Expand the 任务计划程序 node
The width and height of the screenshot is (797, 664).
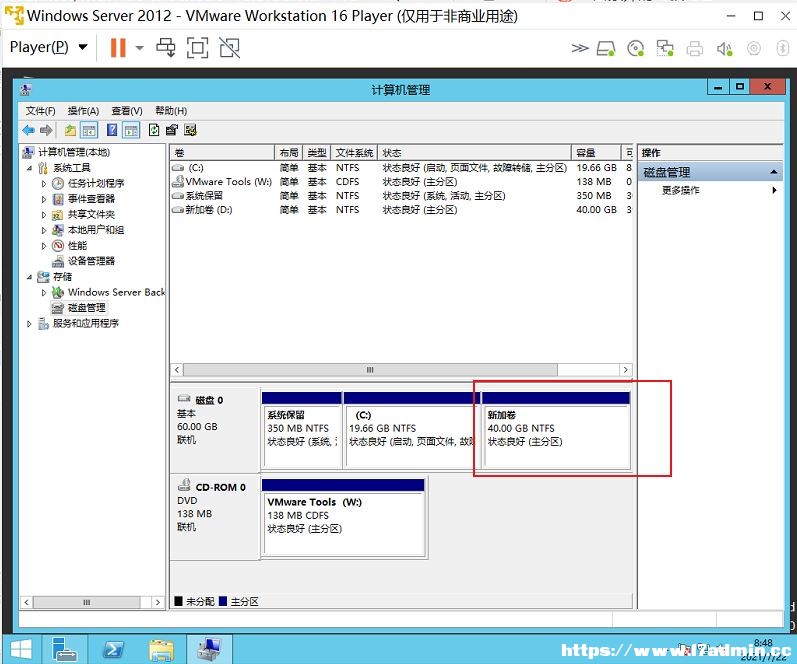coord(44,184)
